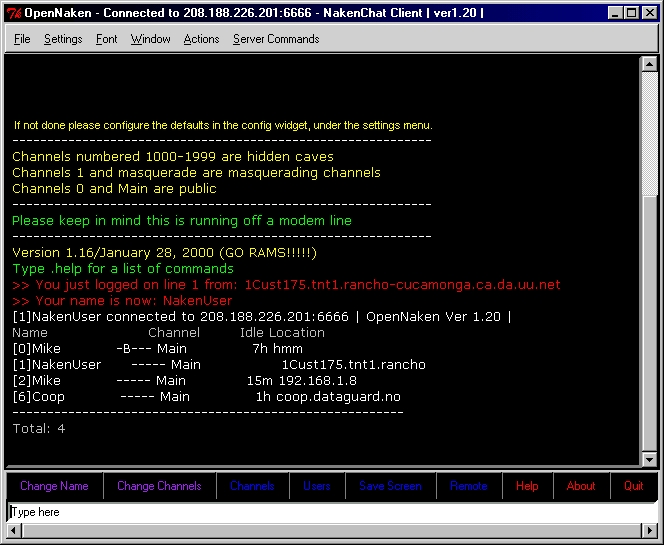Click the vertical scrollbar up arrow
This screenshot has height=545, width=664.
pos(650,64)
